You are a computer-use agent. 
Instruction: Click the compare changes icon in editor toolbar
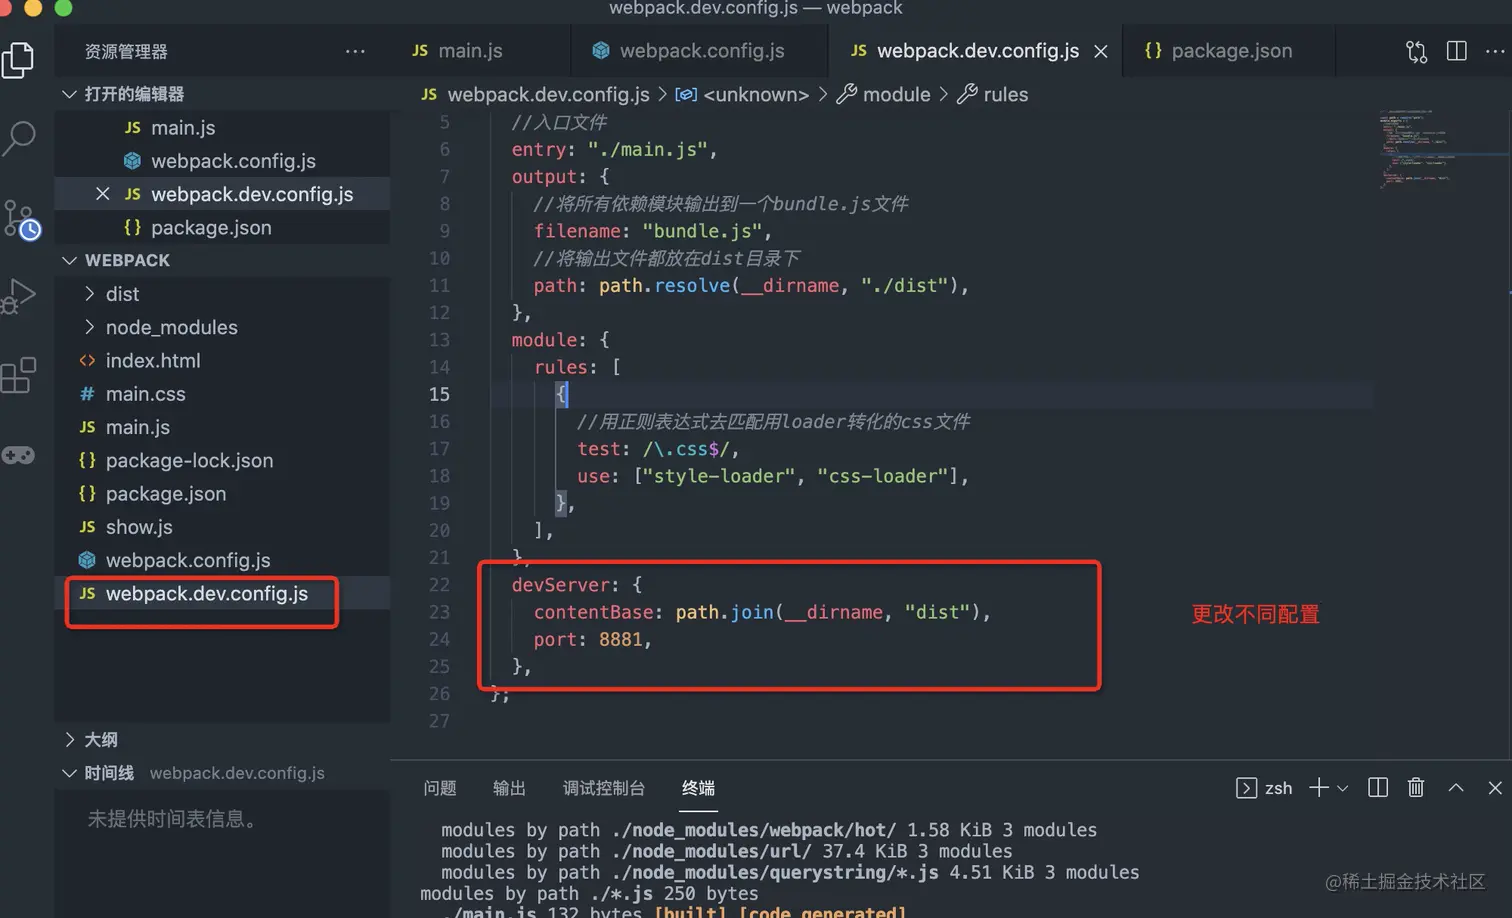click(x=1416, y=52)
